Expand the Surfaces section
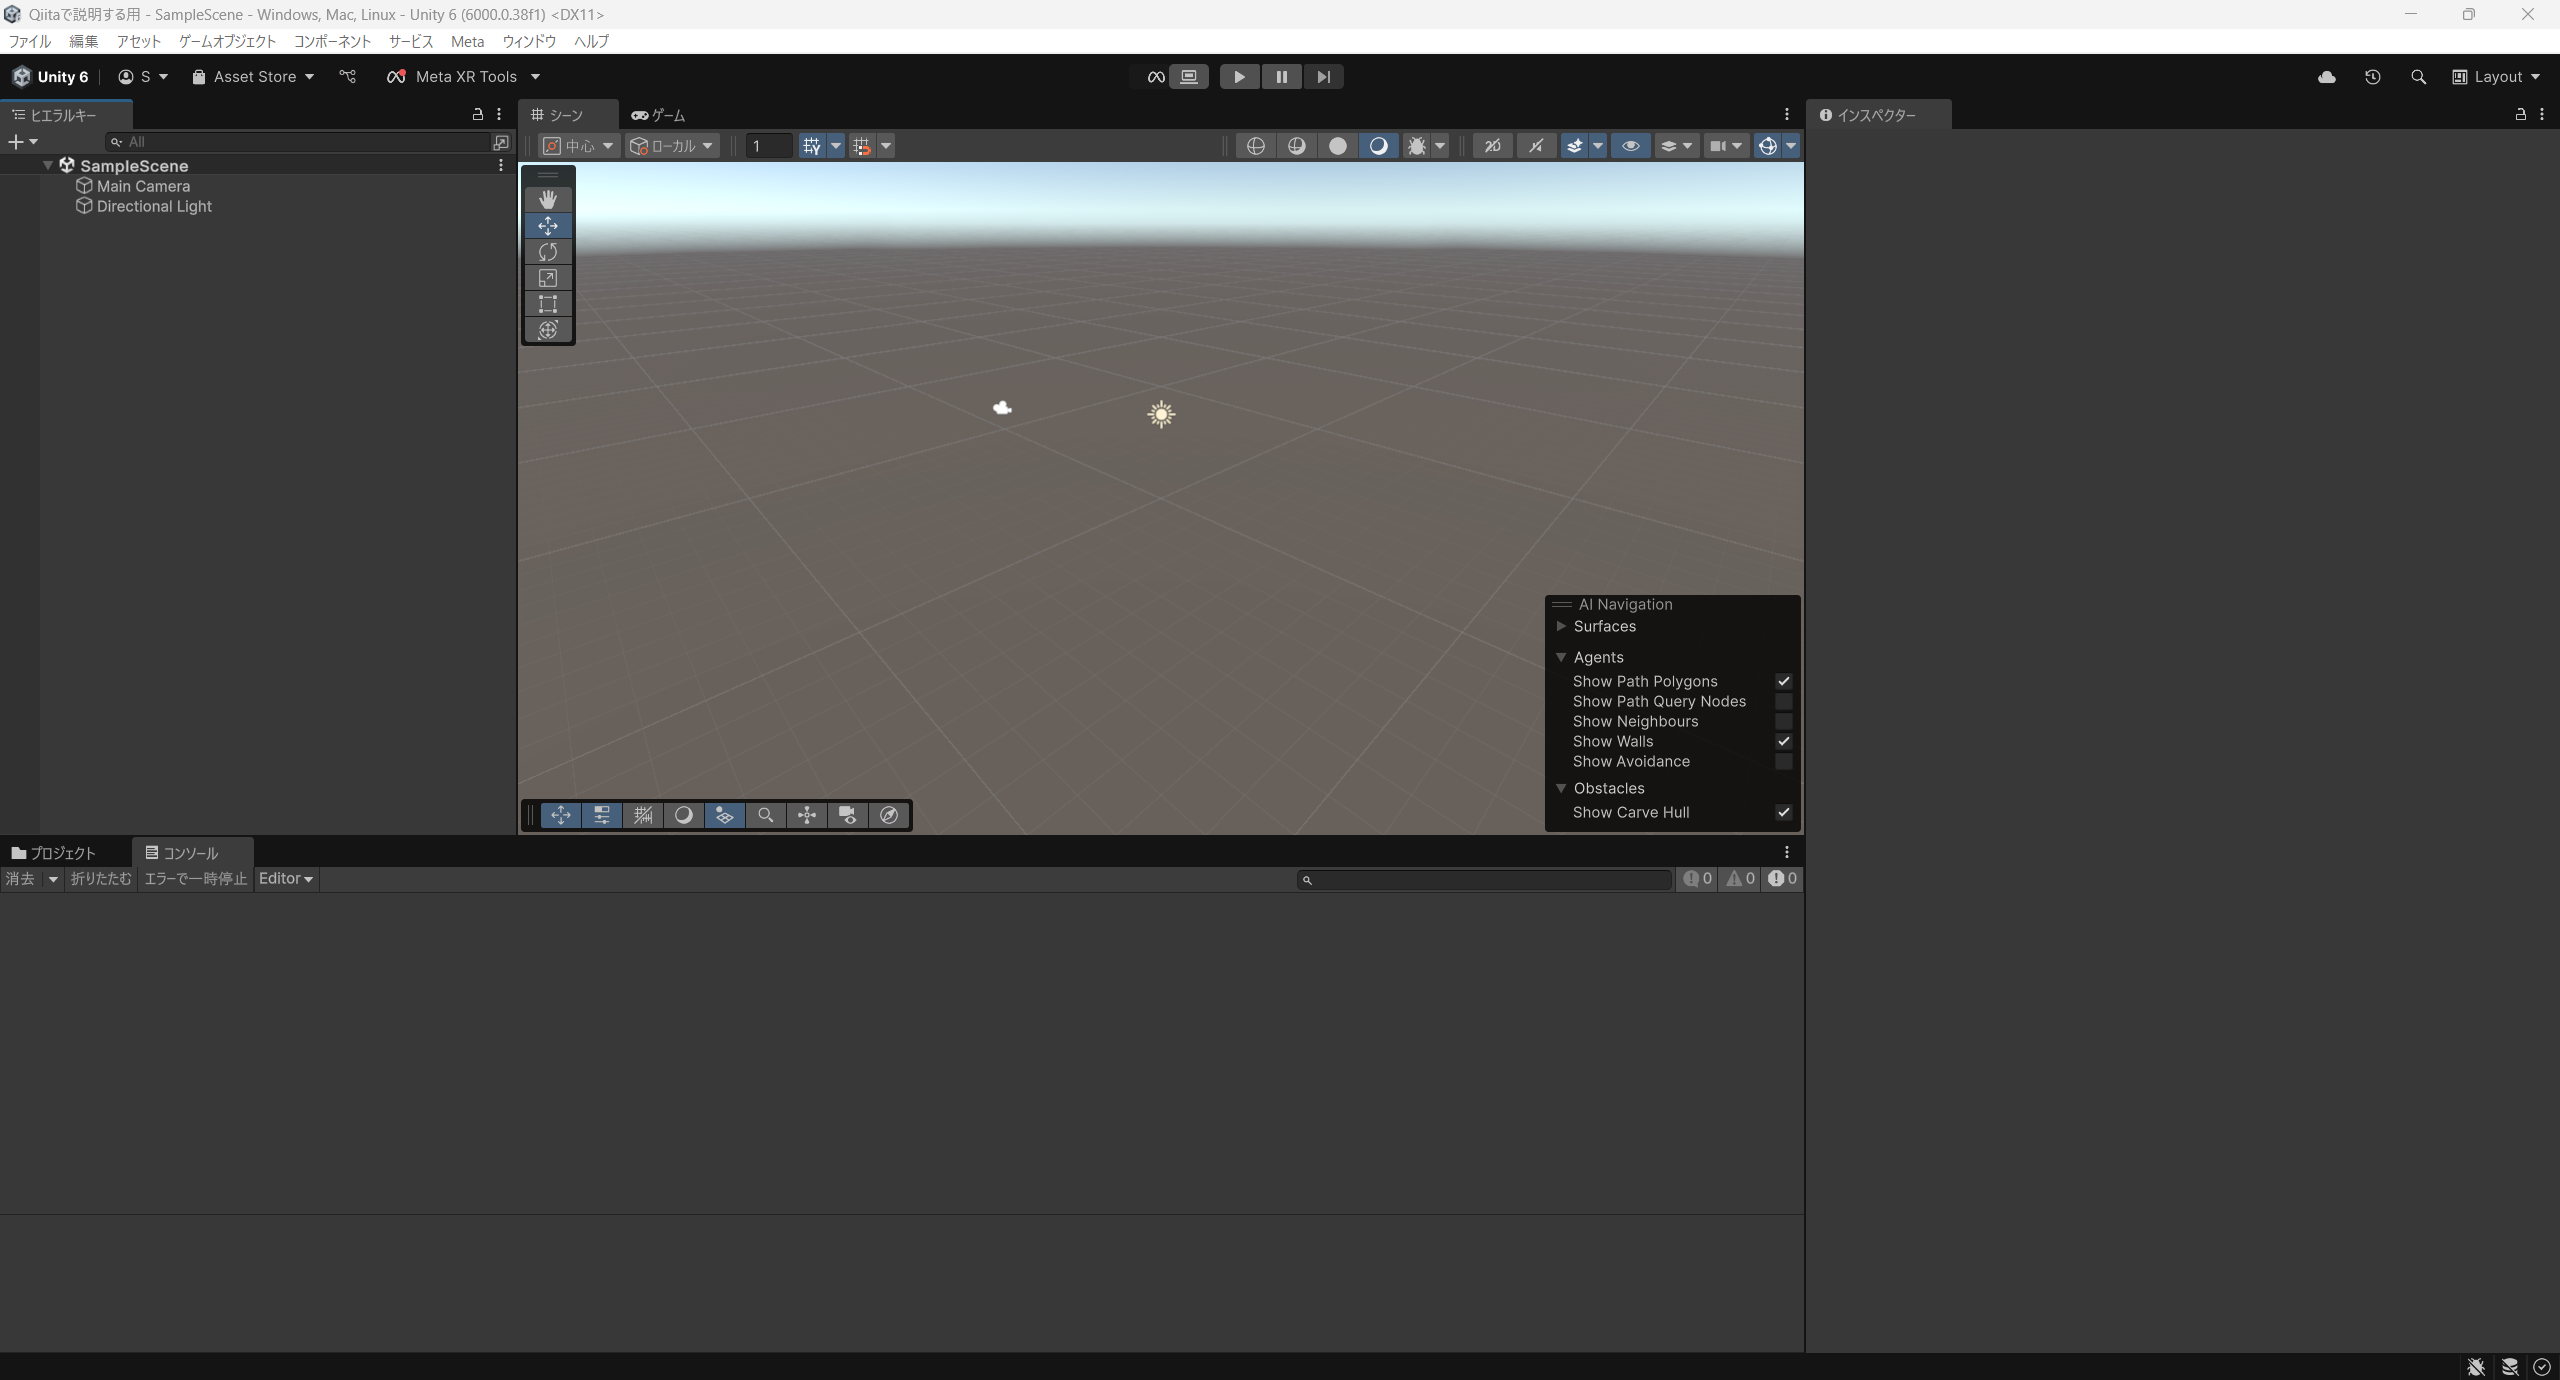The image size is (2560, 1380). tap(1561, 627)
